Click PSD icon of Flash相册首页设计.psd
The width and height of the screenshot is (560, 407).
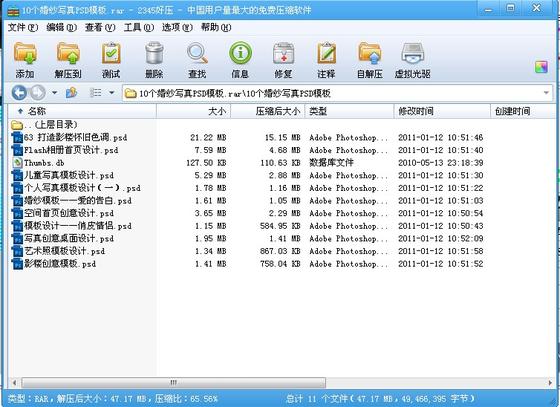pos(17,150)
